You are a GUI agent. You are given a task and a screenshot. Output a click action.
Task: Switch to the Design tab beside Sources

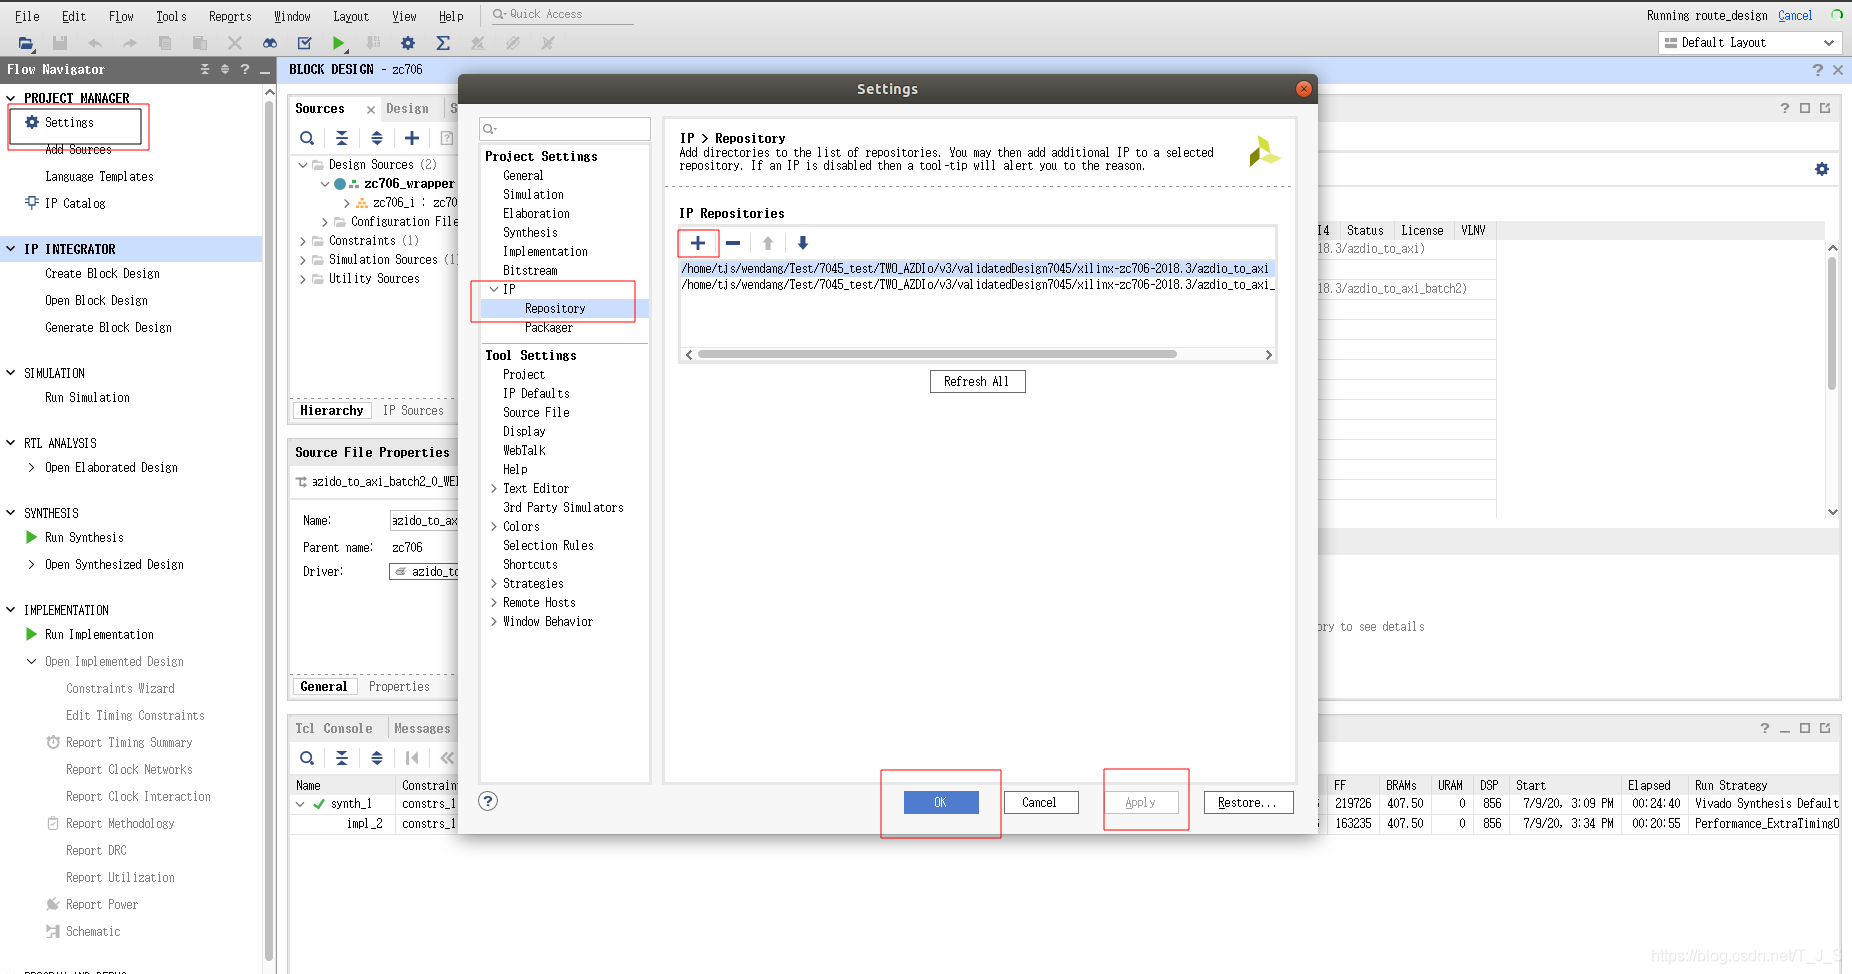(407, 108)
